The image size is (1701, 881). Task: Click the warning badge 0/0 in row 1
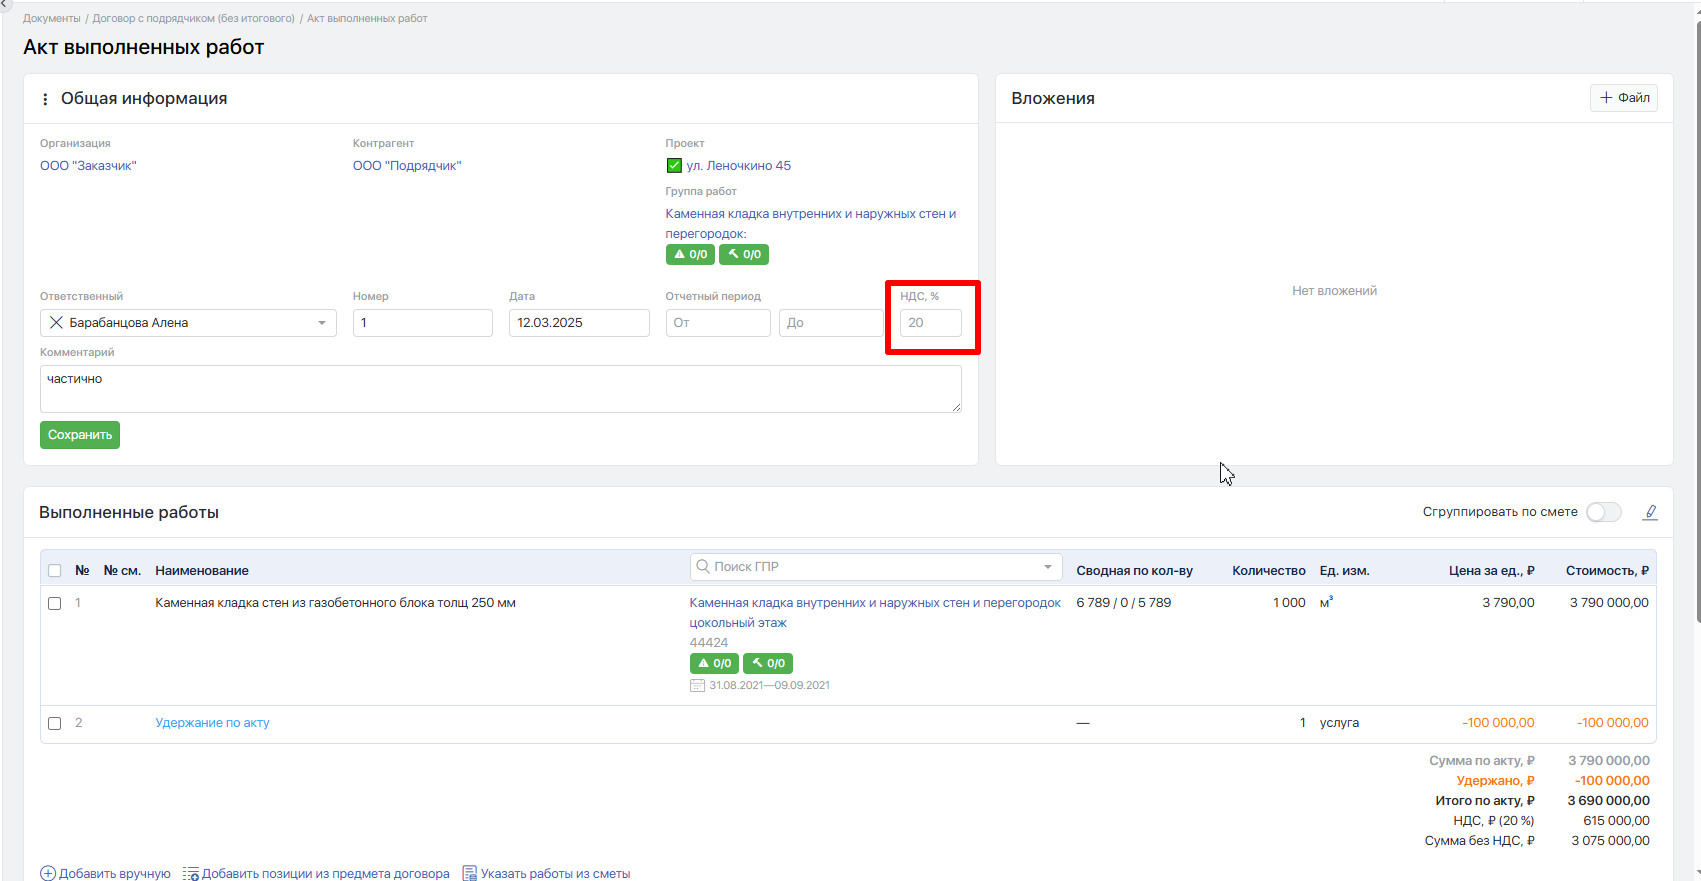pos(714,664)
